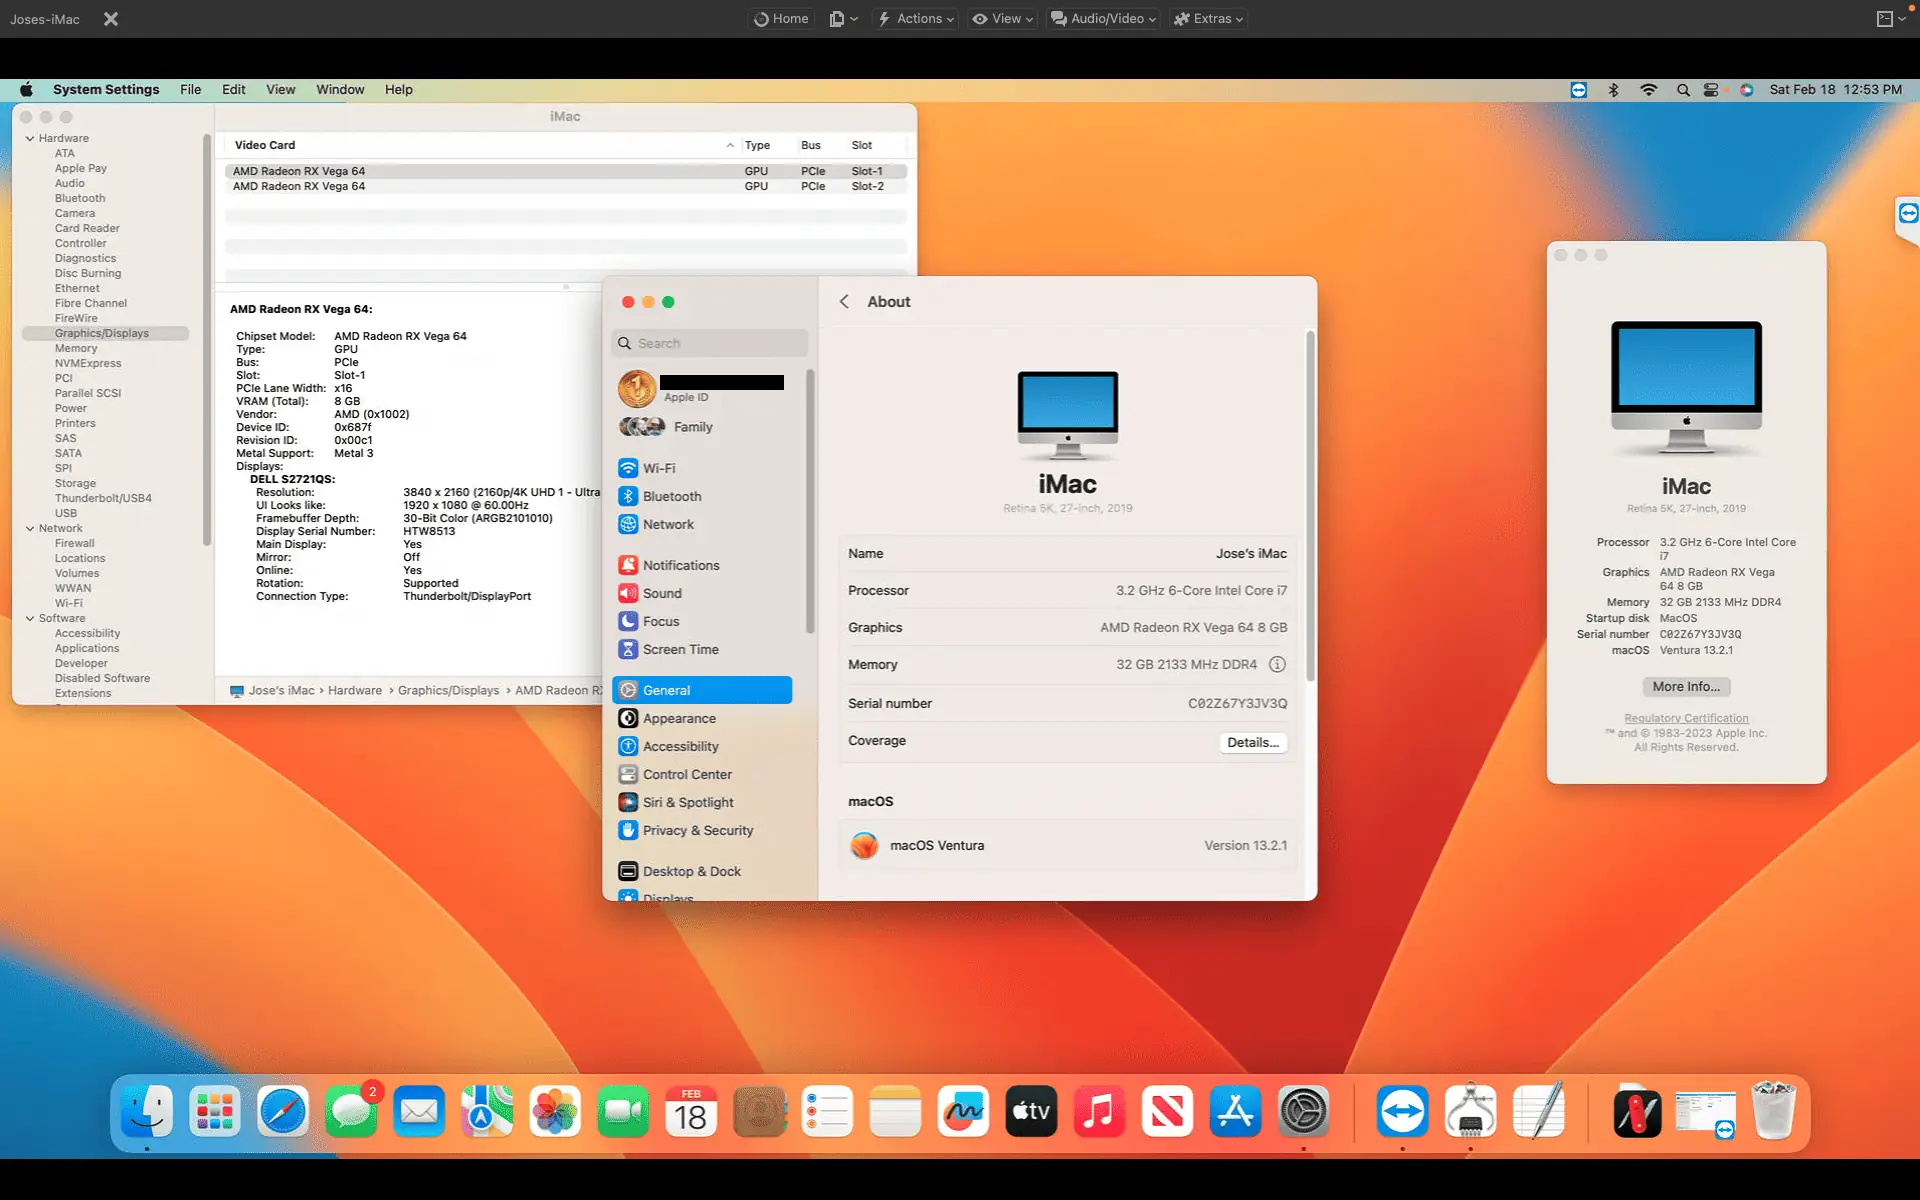Viewport: 1920px width, 1200px height.
Task: Click the More Info... button
Action: pos(1686,686)
